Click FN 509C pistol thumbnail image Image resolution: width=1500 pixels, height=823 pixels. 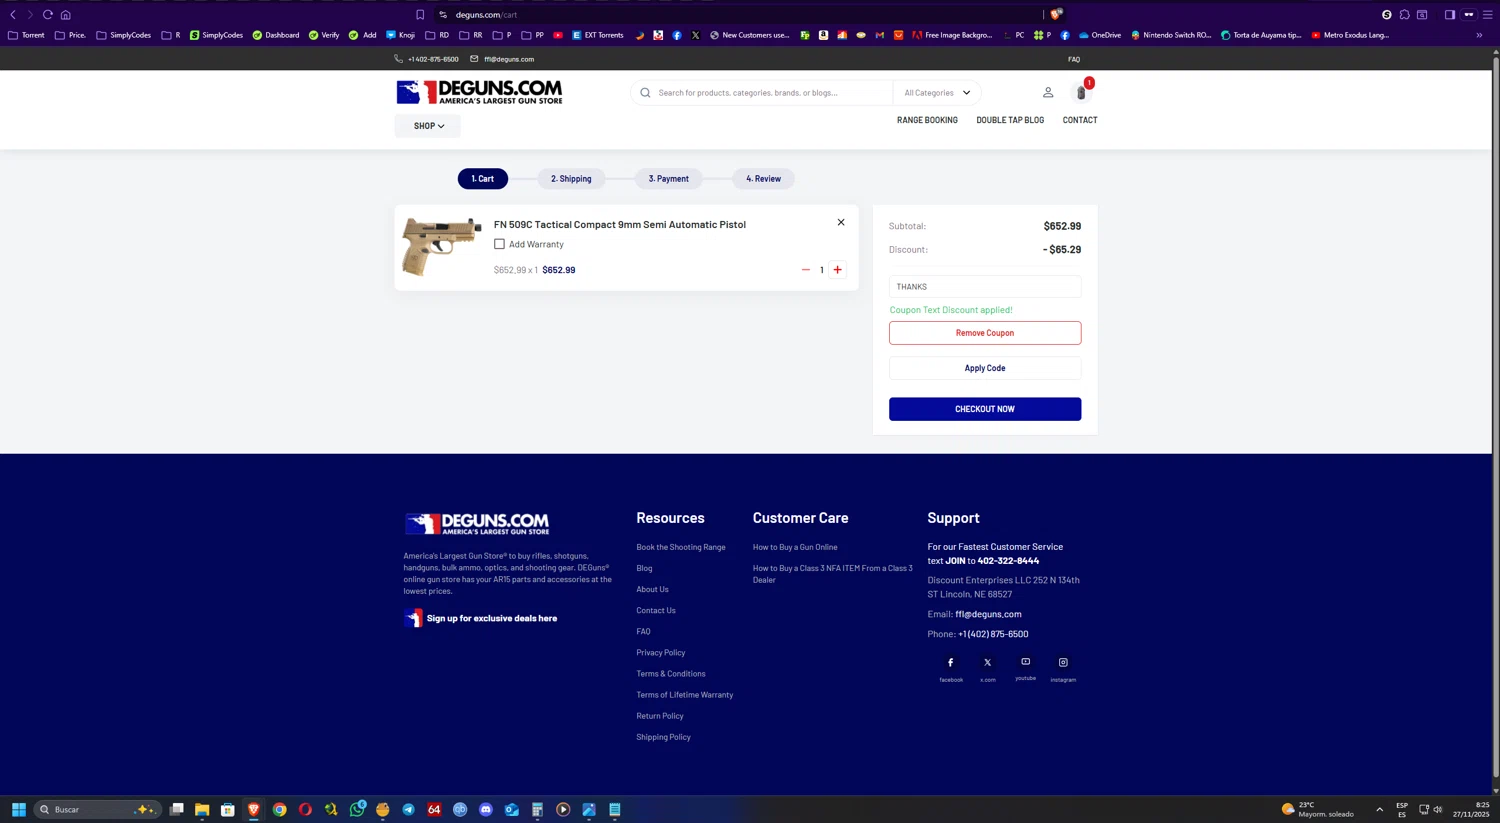[441, 246]
